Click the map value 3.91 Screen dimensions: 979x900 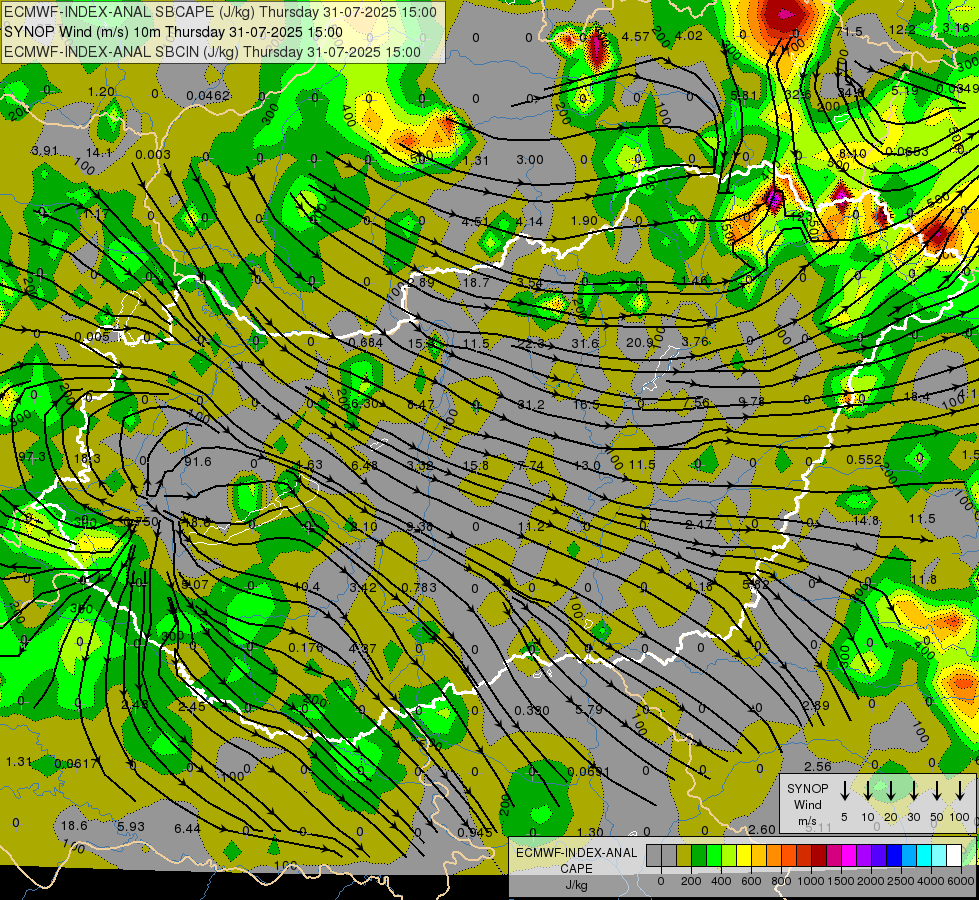44,151
